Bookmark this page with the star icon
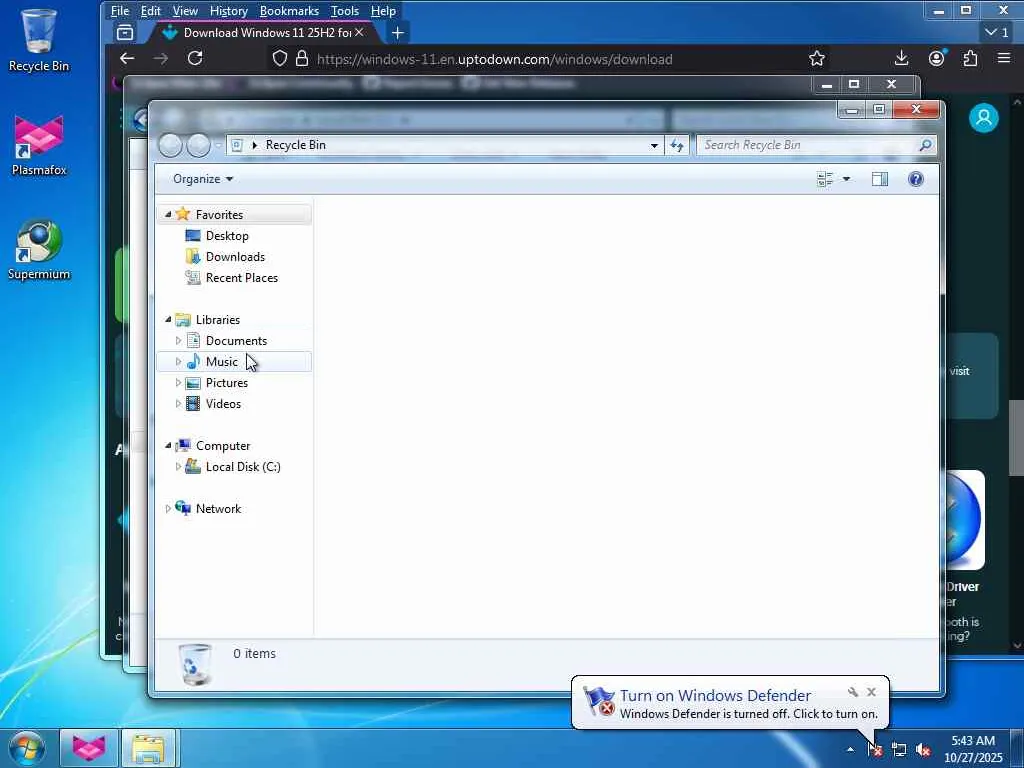This screenshot has height=768, width=1024. (x=816, y=59)
